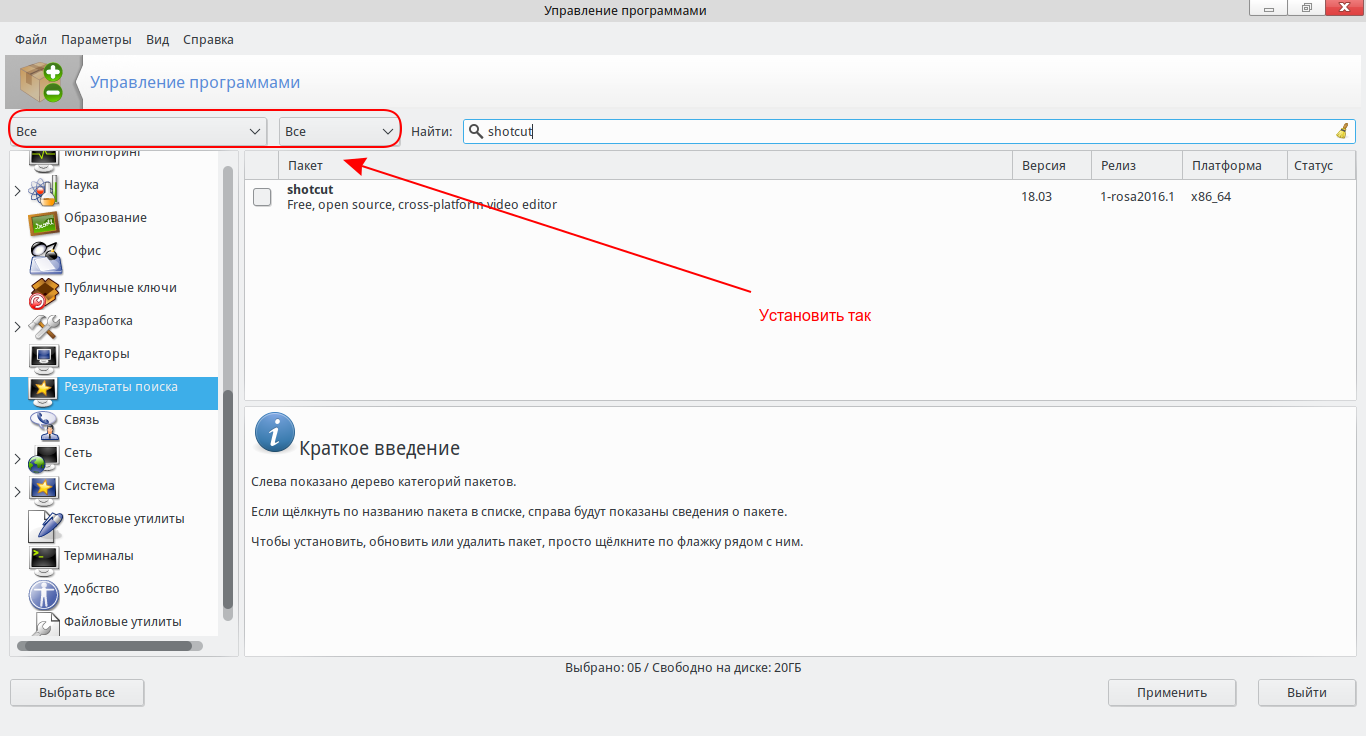Select the Терминалы category

[x=98, y=556]
